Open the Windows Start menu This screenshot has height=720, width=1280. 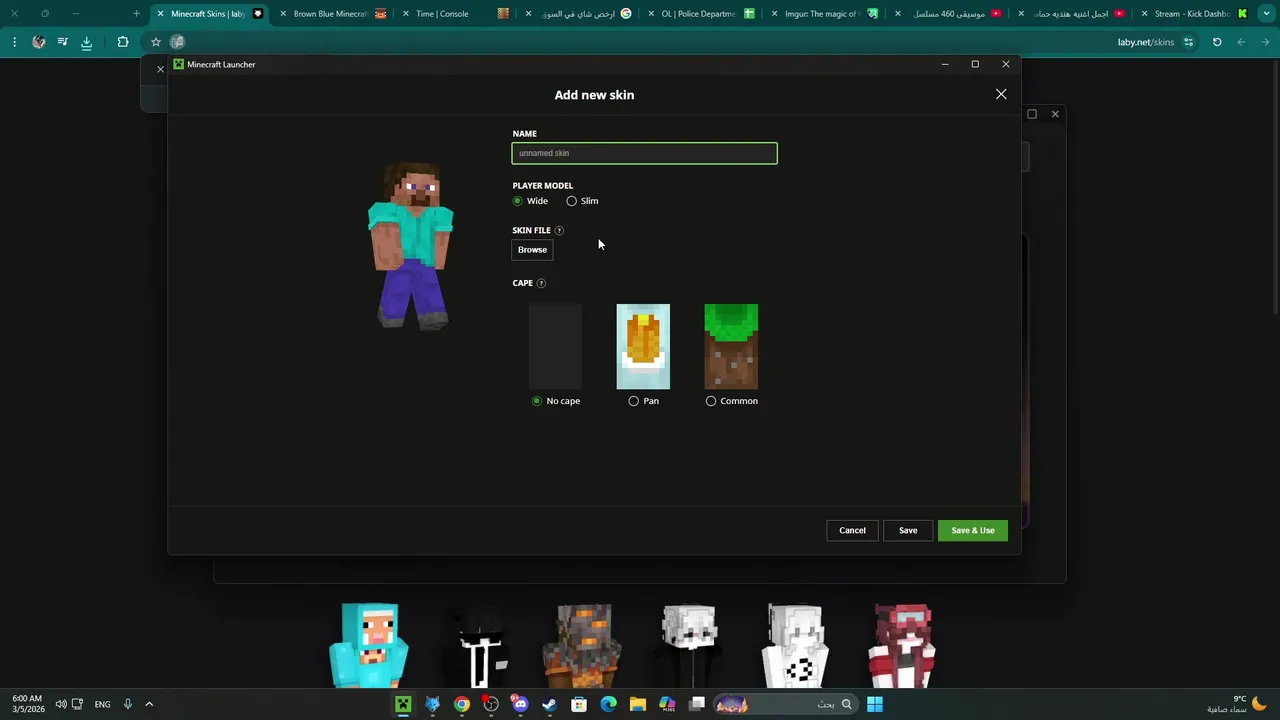[875, 704]
